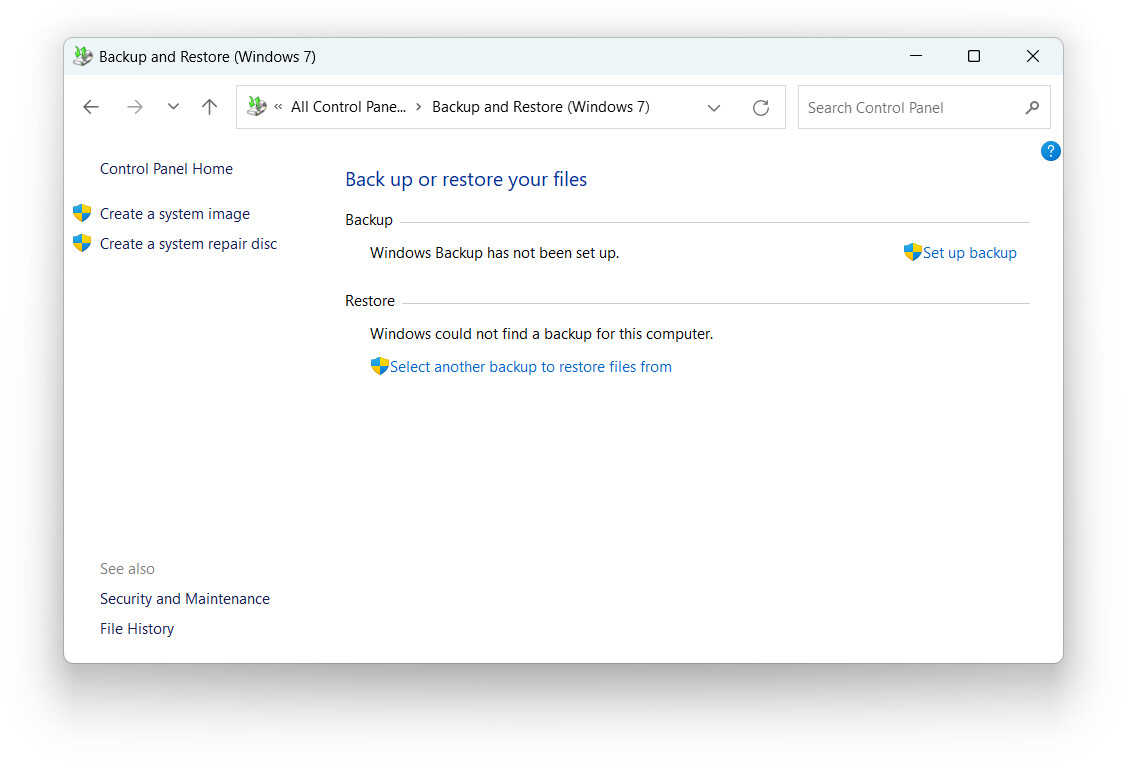
Task: Click the search magnifier icon
Action: pyautogui.click(x=1032, y=108)
